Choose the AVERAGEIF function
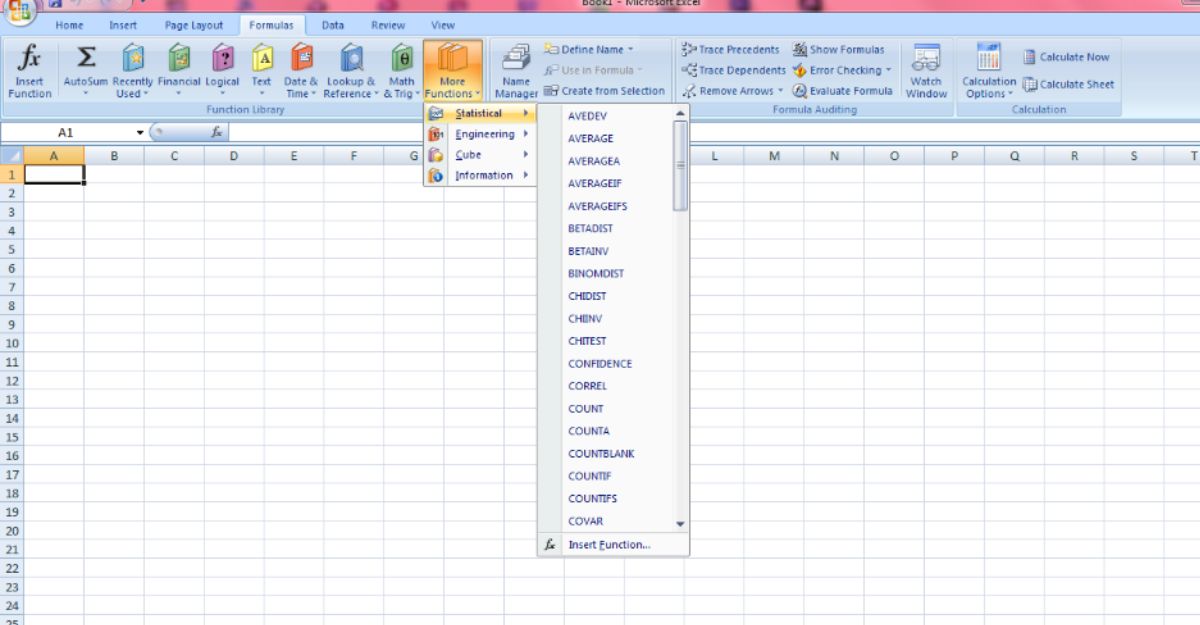The image size is (1200, 625). (x=592, y=183)
